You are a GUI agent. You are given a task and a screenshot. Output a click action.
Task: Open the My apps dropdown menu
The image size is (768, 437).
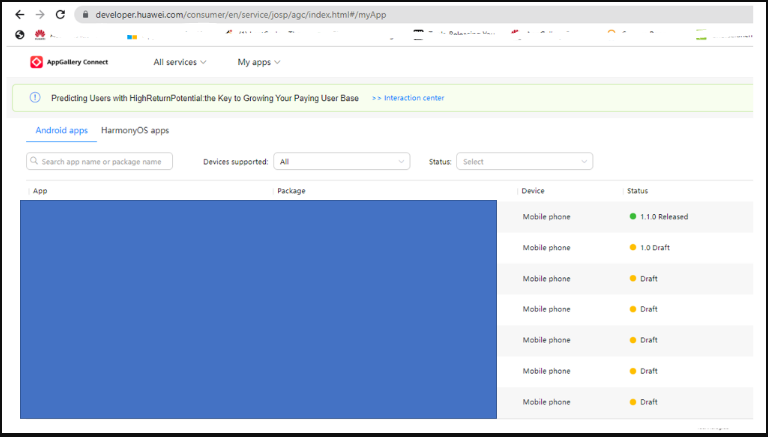tap(259, 62)
